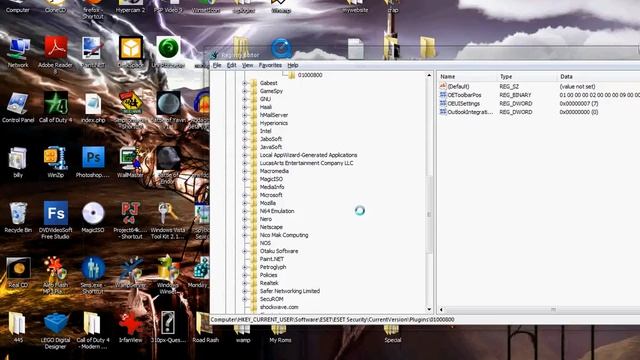Launch IrfanView desktop icon
The height and width of the screenshot is (360, 640).
click(130, 323)
